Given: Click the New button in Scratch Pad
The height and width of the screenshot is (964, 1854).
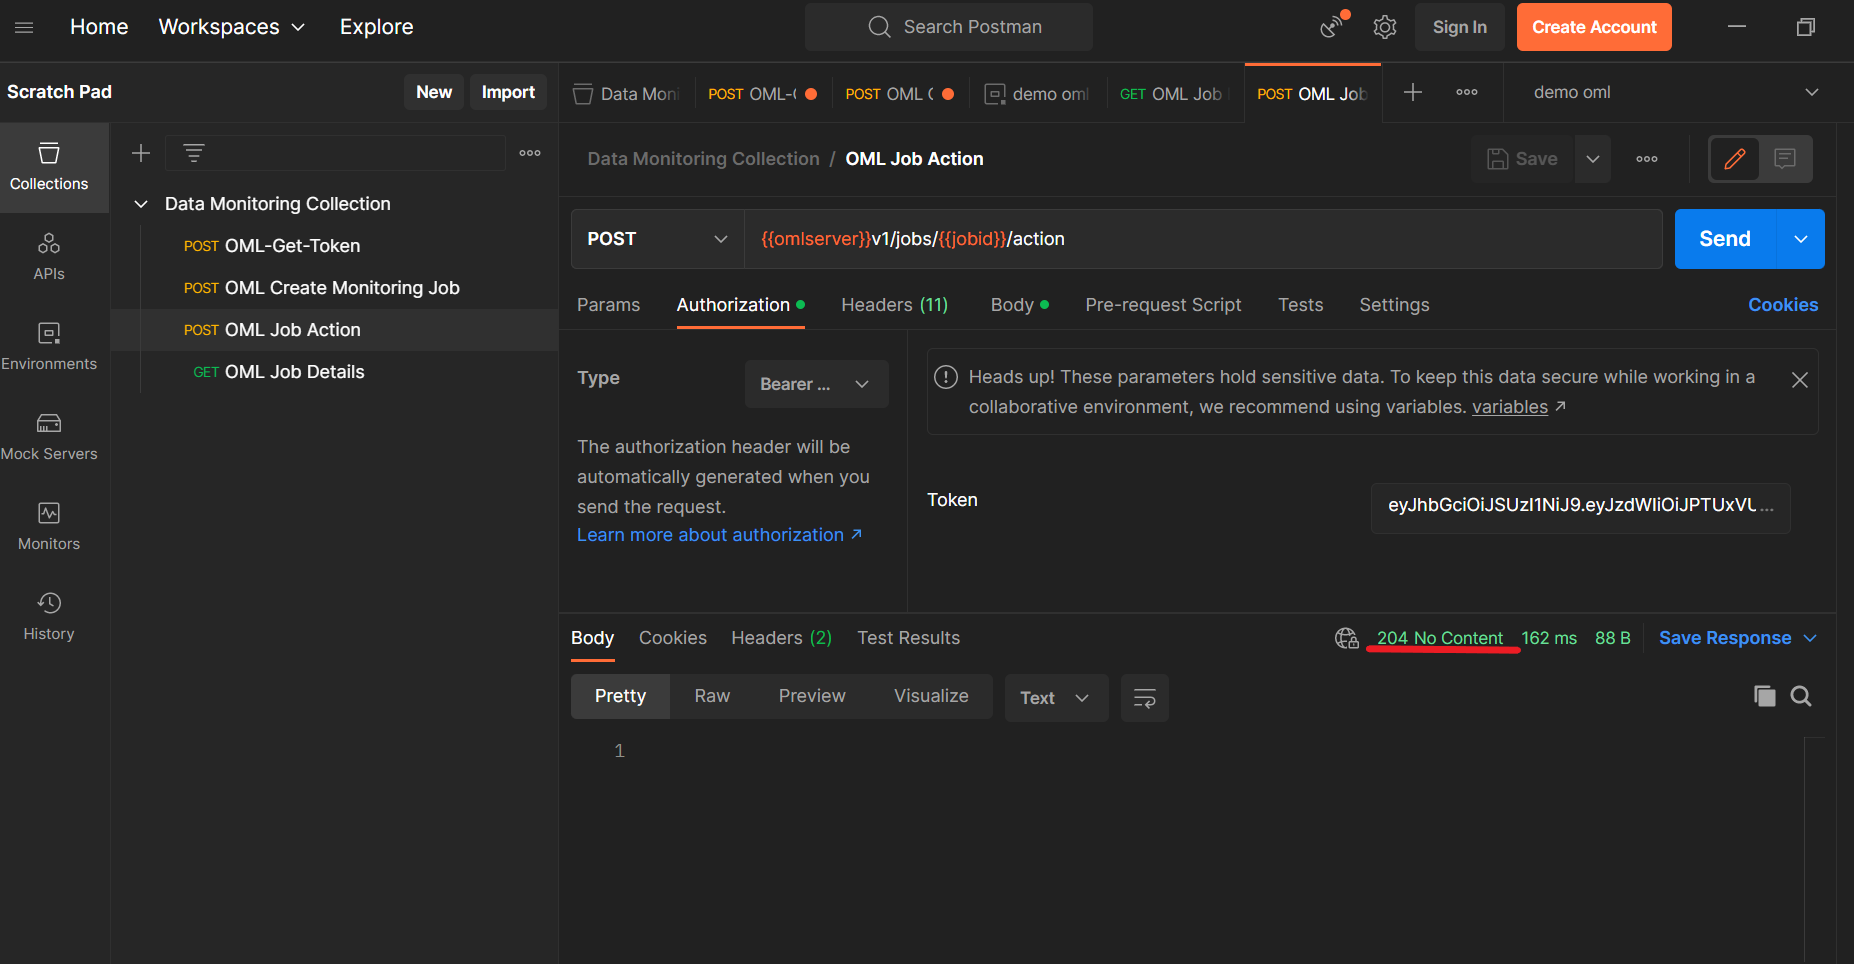Looking at the screenshot, I should click(434, 92).
